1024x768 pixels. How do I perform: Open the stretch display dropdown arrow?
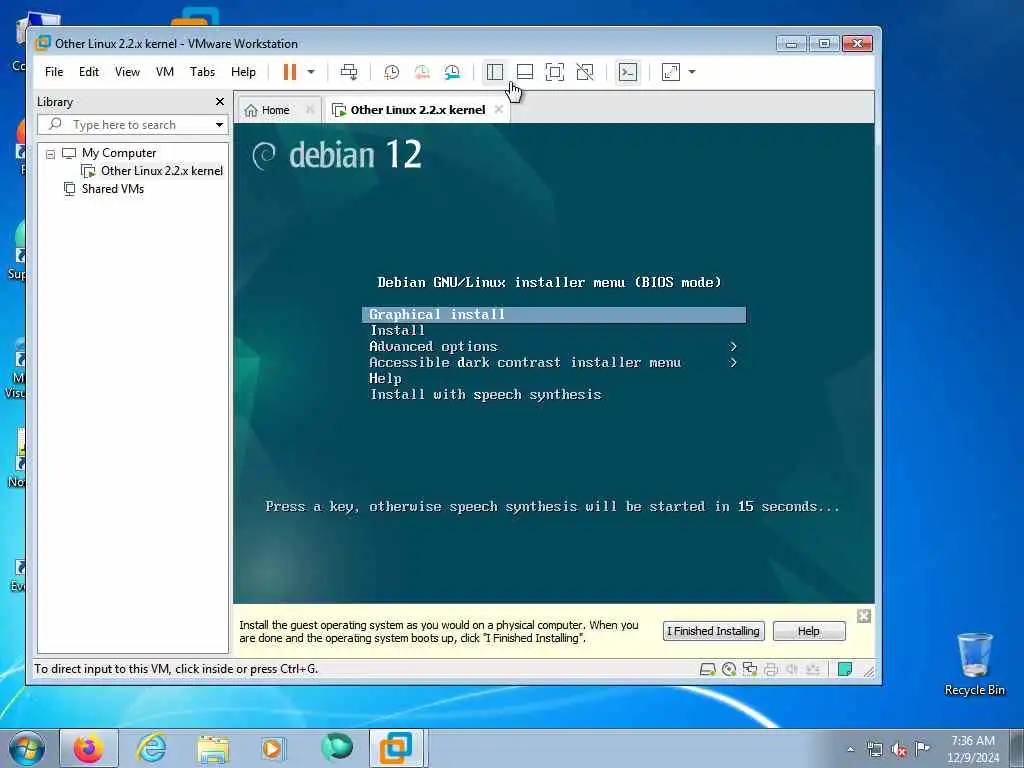692,72
